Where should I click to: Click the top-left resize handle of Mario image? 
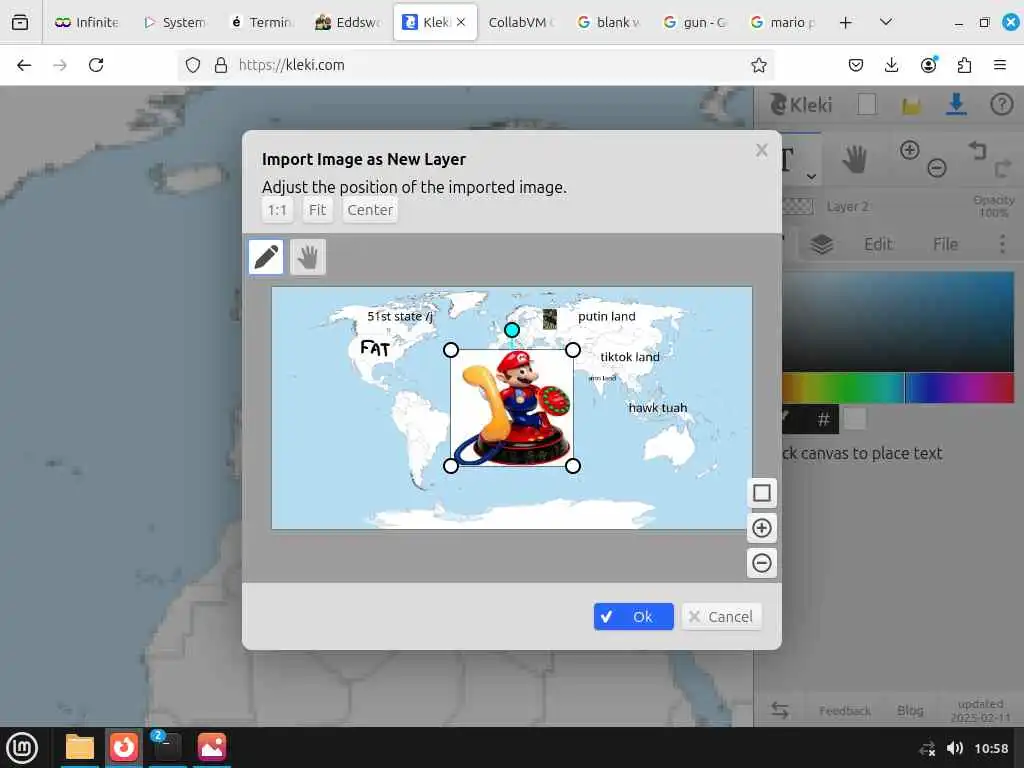click(x=451, y=350)
